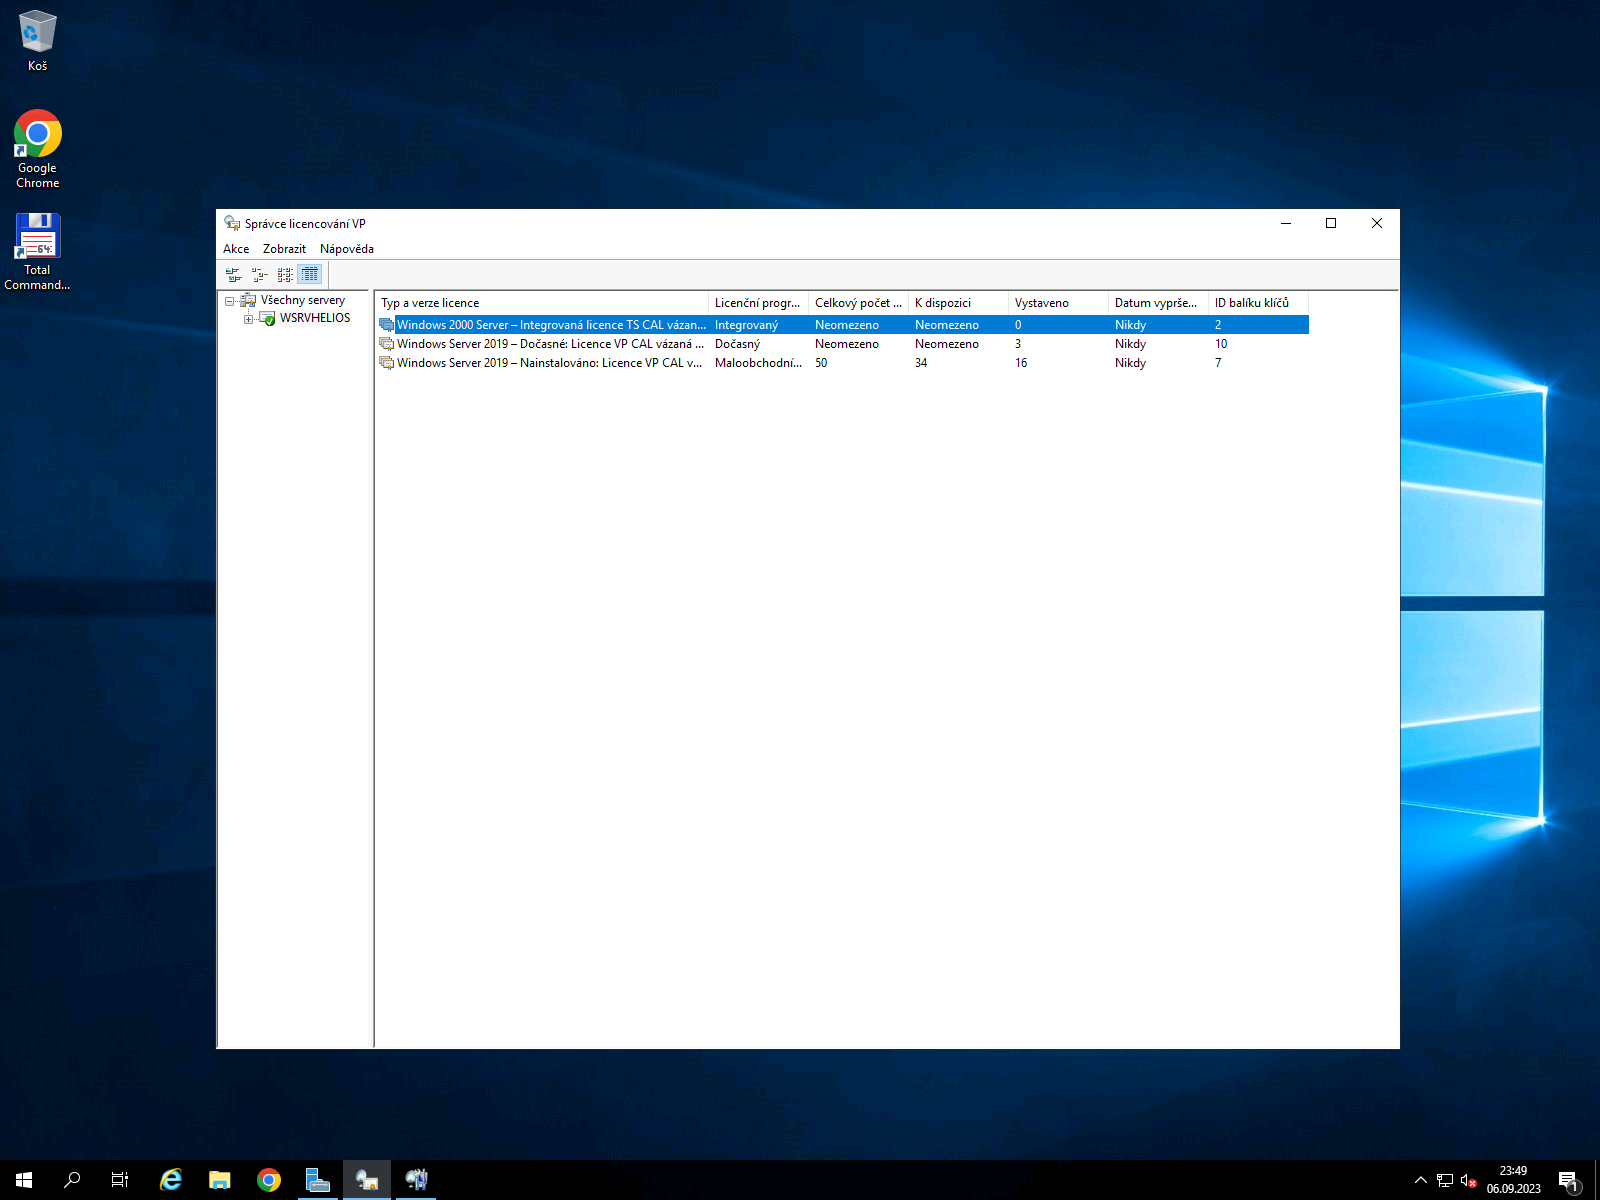Click the Windows Server 2019 temporary license icon
This screenshot has height=1200, width=1600.
click(x=386, y=343)
